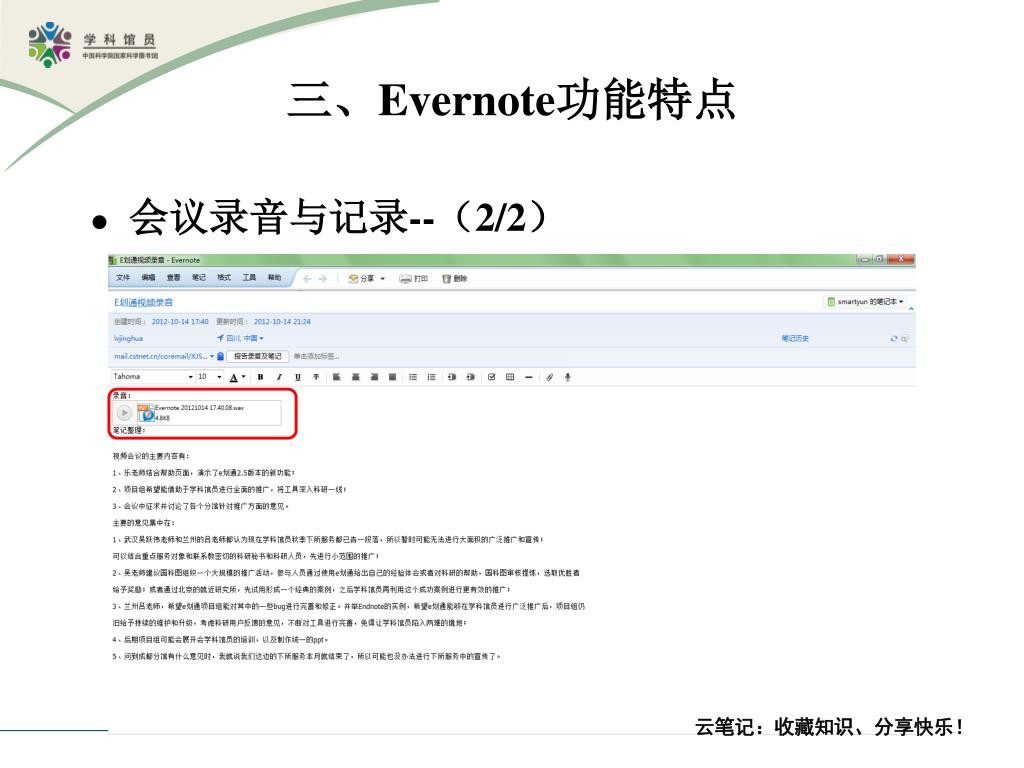
Task: Click the search-in-note magnifier icon
Action: point(905,339)
